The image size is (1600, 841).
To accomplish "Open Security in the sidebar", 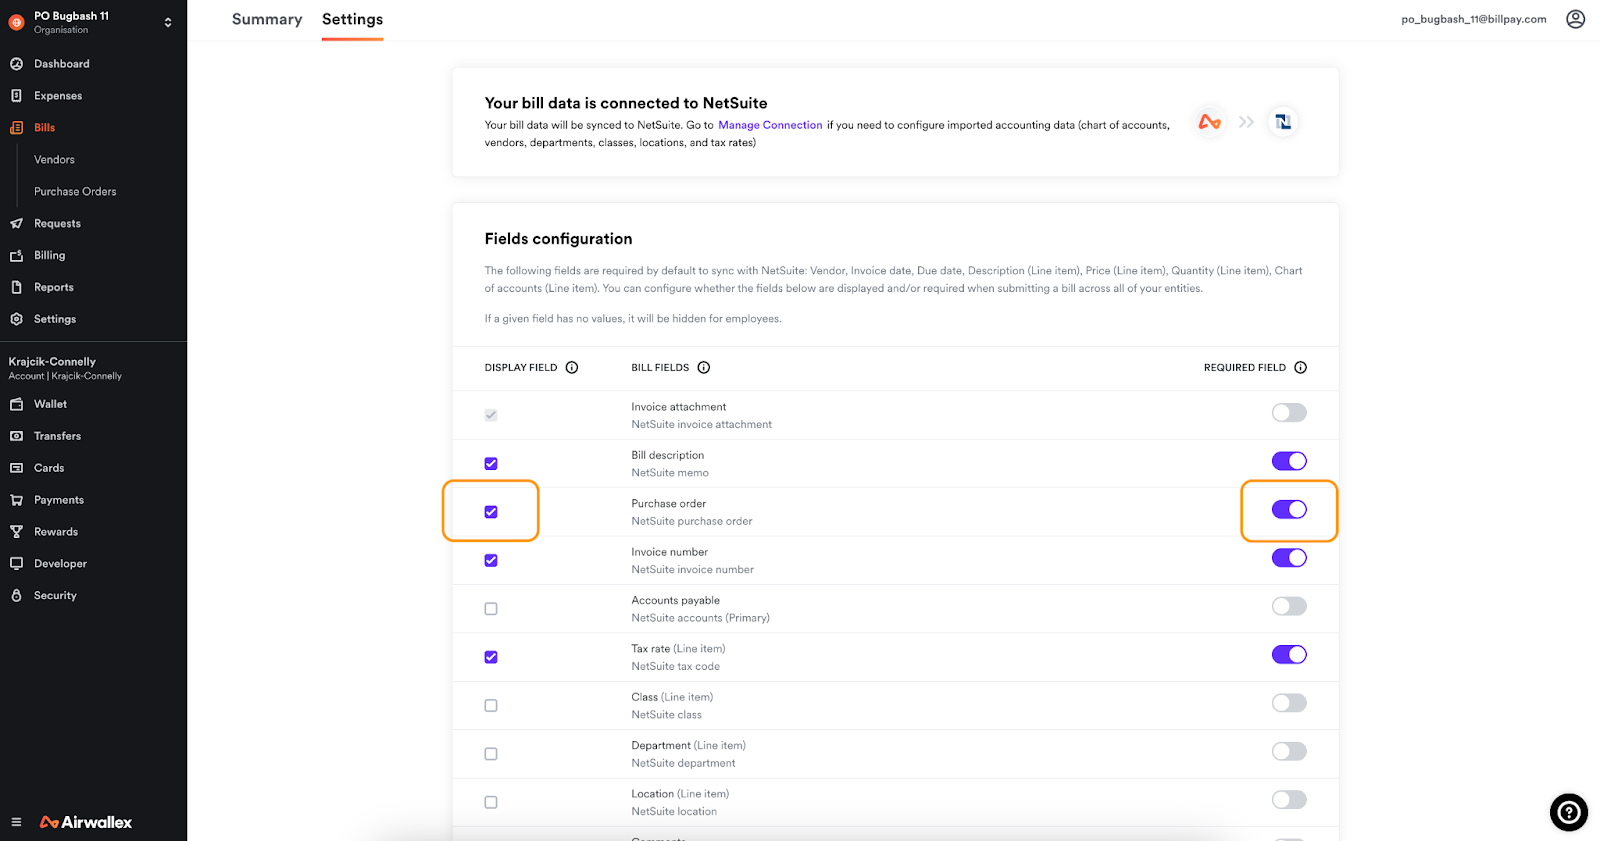I will click(x=55, y=595).
